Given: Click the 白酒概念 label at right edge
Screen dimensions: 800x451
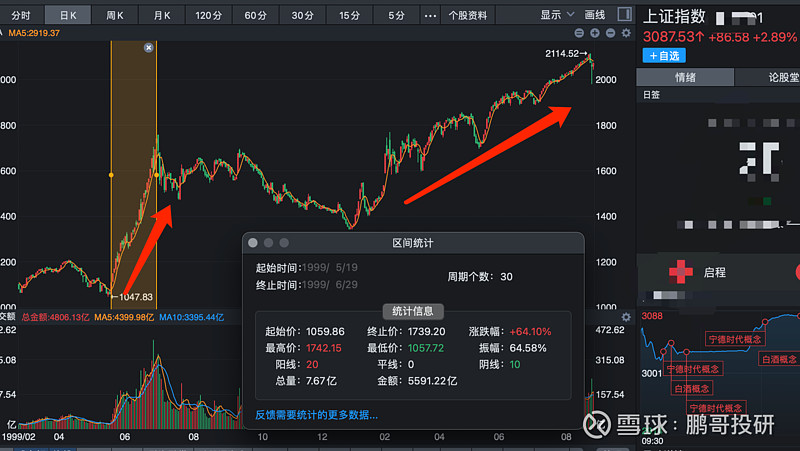Looking at the screenshot, I should pyautogui.click(x=779, y=359).
